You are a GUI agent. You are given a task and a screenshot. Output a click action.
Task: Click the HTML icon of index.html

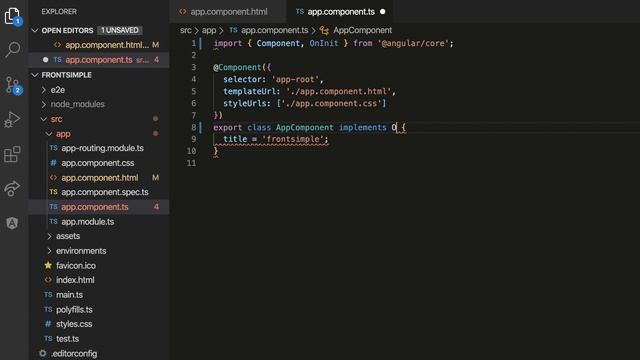48,280
